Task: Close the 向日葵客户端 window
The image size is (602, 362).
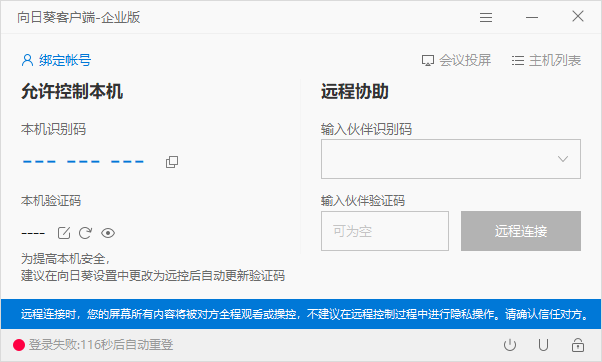Action: pyautogui.click(x=578, y=17)
